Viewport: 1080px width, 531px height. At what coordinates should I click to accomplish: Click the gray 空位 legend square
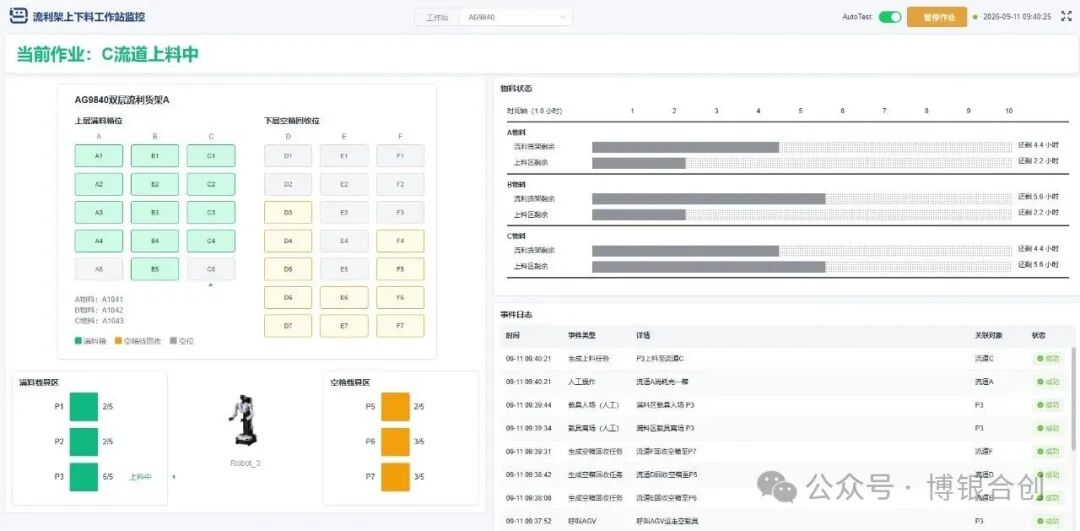tap(173, 341)
